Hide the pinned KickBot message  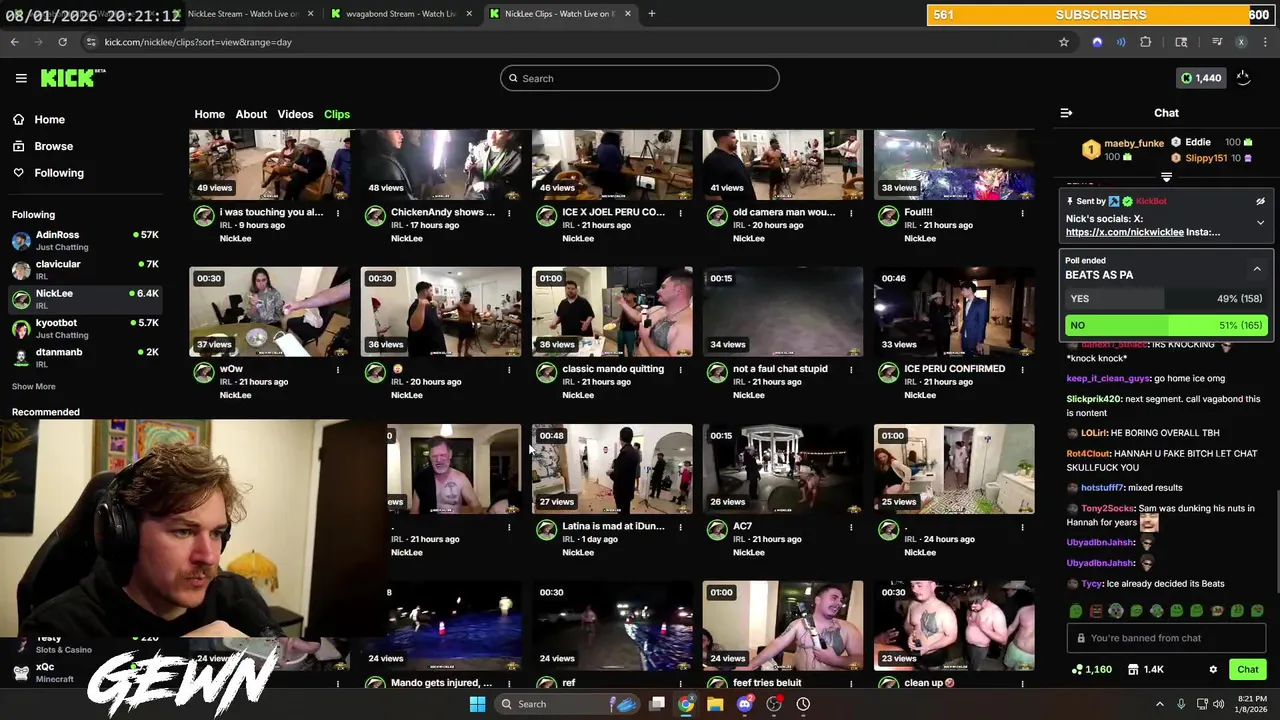[x=1260, y=201]
